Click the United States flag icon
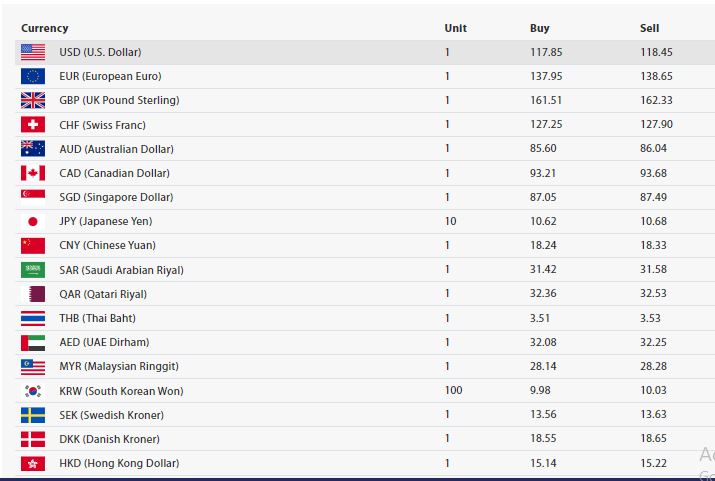715x481 pixels. (33, 52)
